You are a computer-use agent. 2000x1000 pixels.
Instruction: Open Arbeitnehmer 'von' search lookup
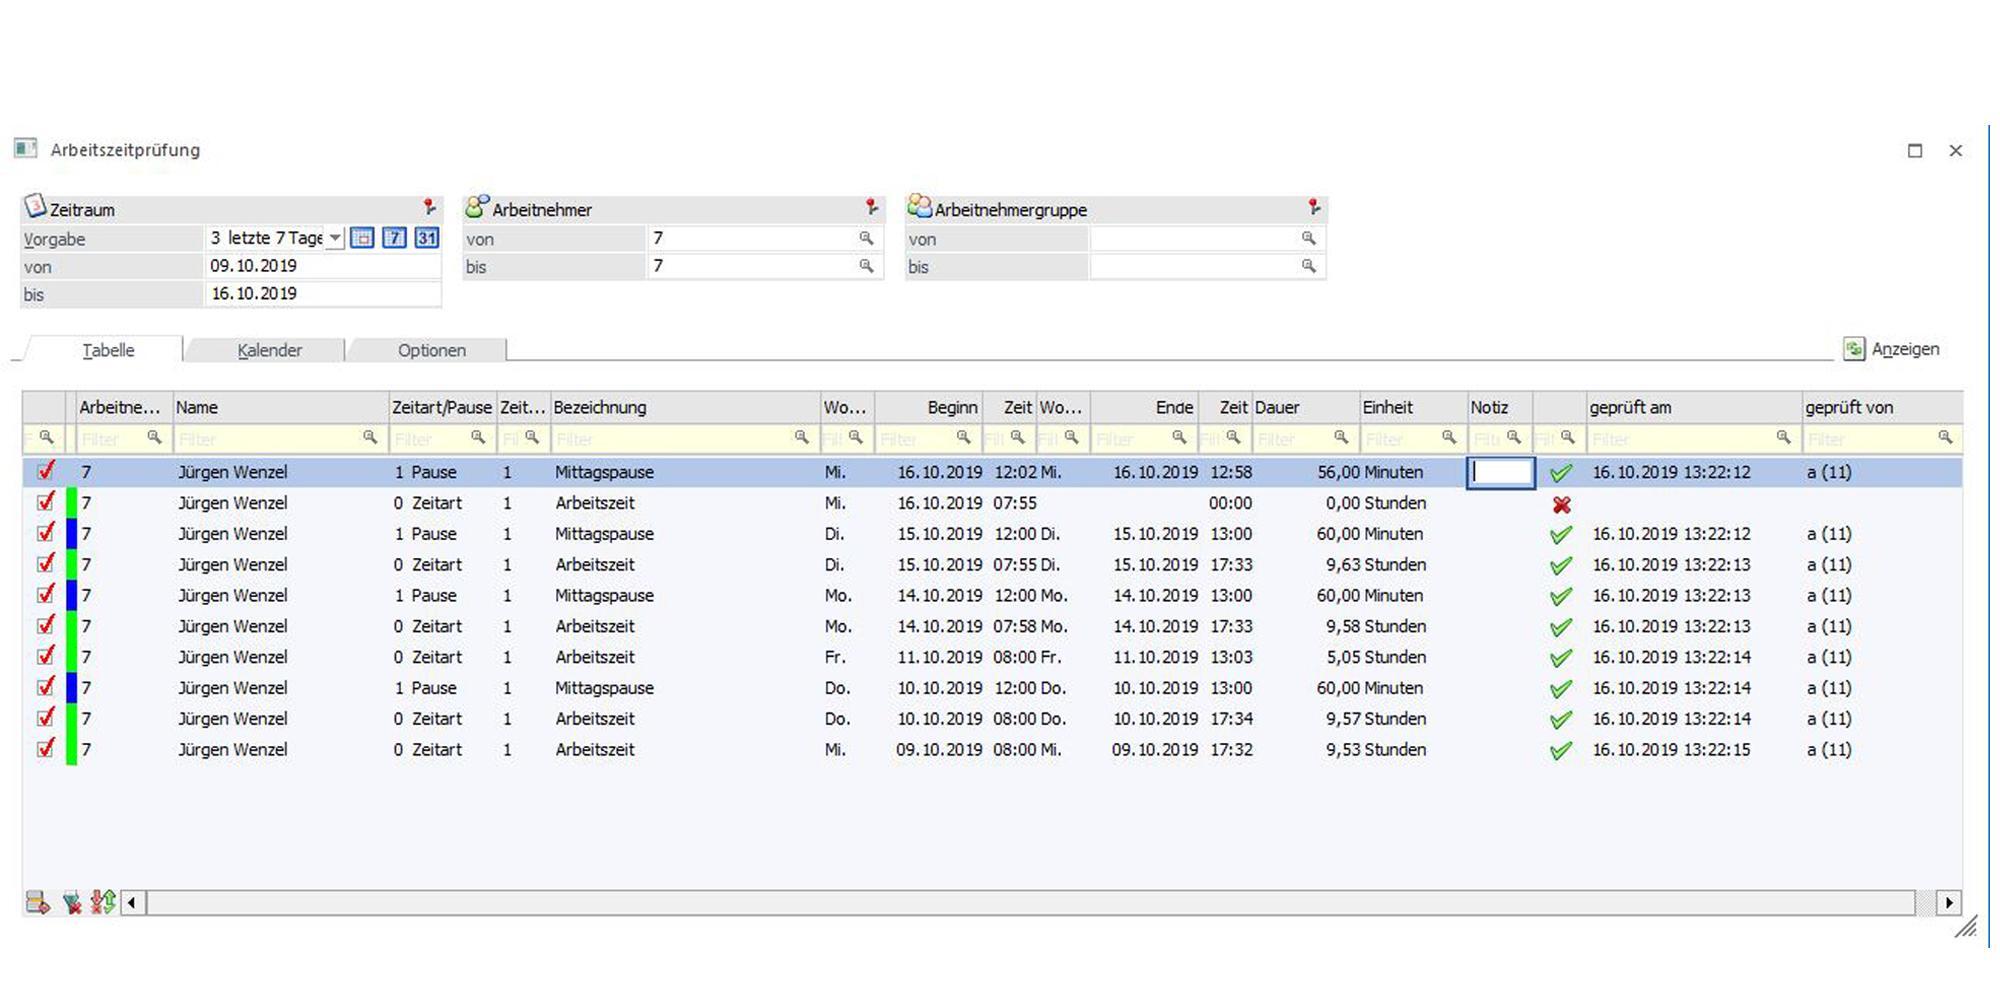pyautogui.click(x=866, y=238)
